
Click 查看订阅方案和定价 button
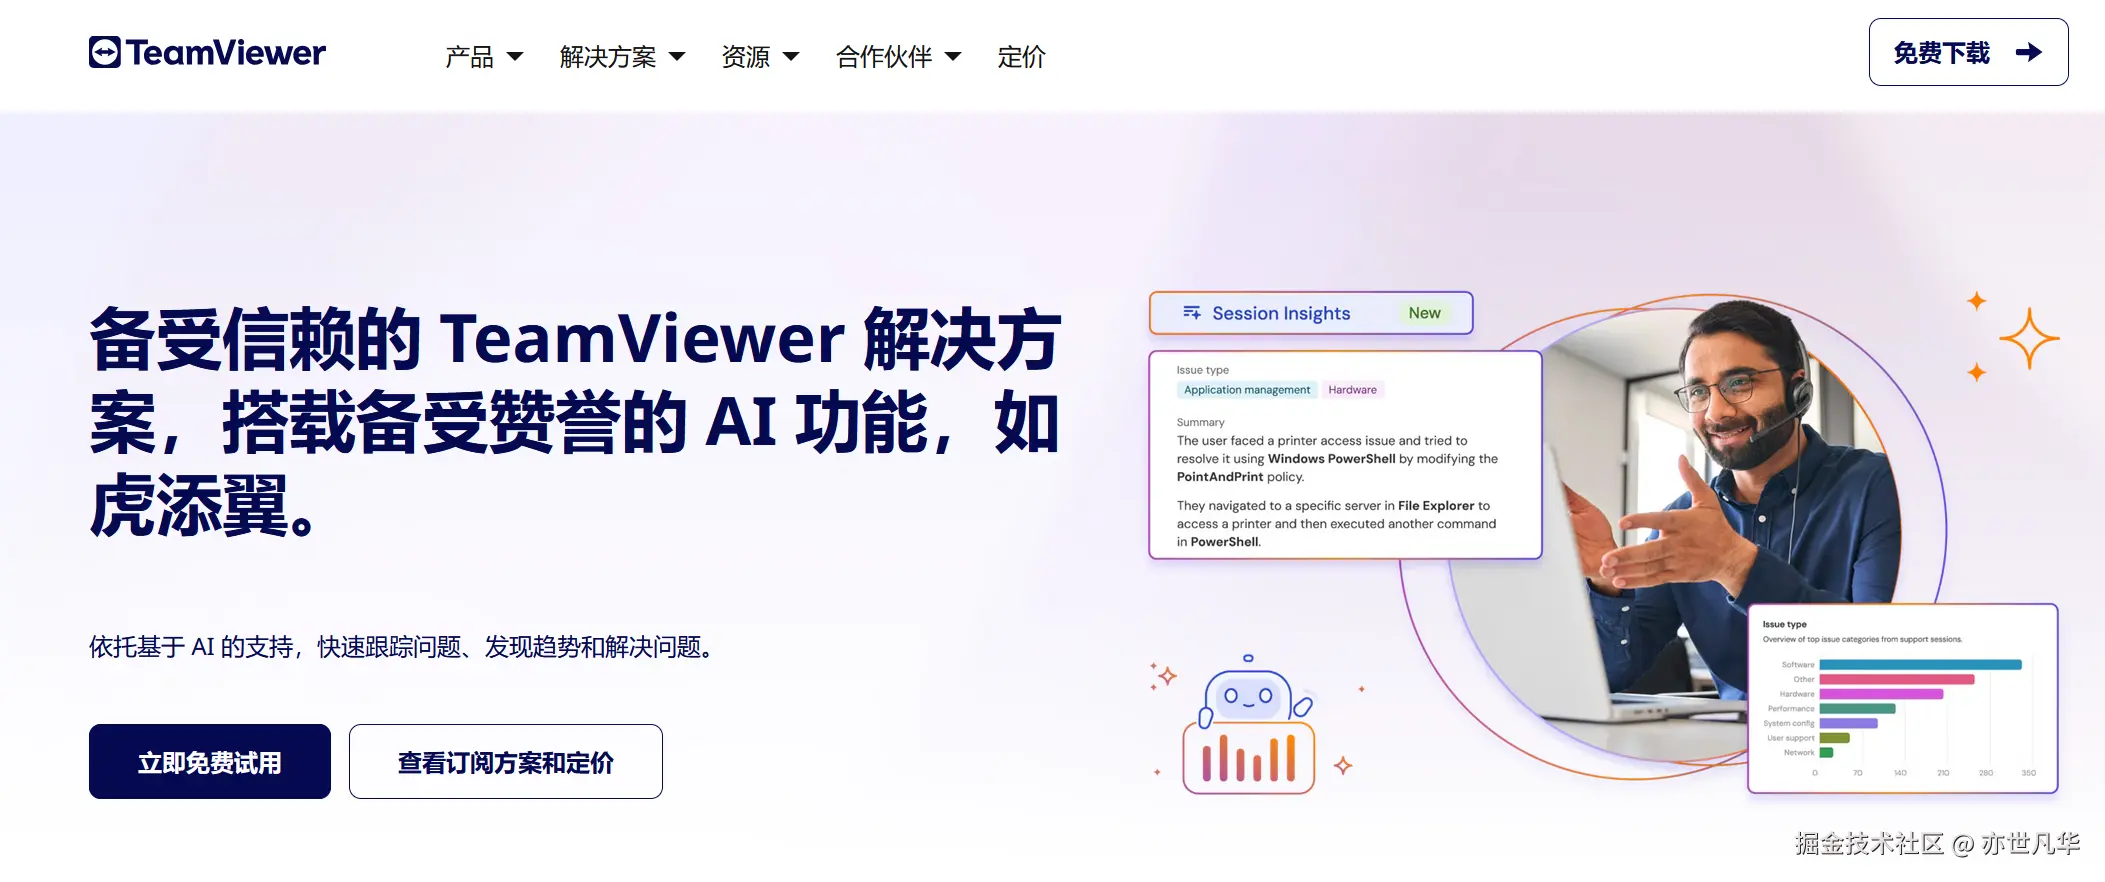pyautogui.click(x=506, y=762)
